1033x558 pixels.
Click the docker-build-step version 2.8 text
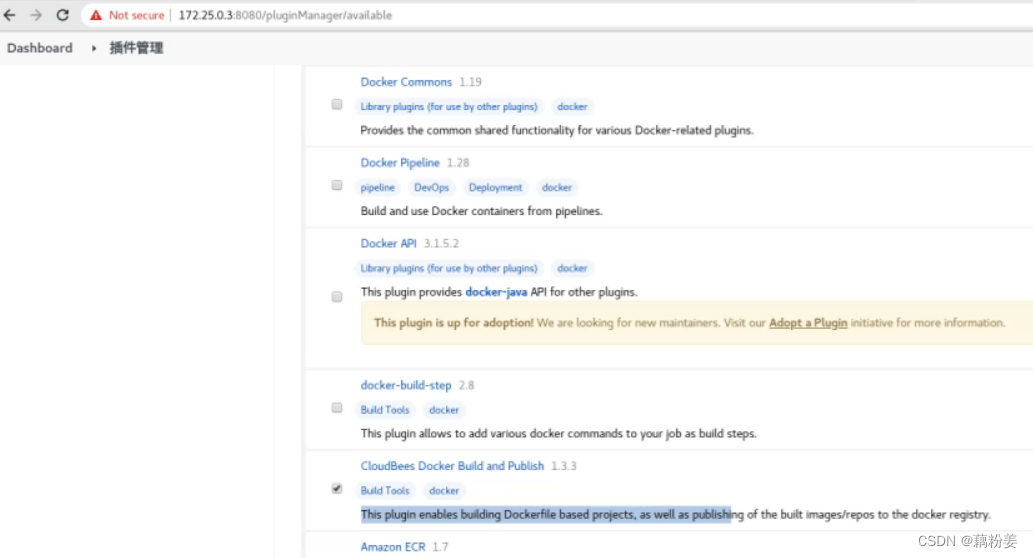466,385
